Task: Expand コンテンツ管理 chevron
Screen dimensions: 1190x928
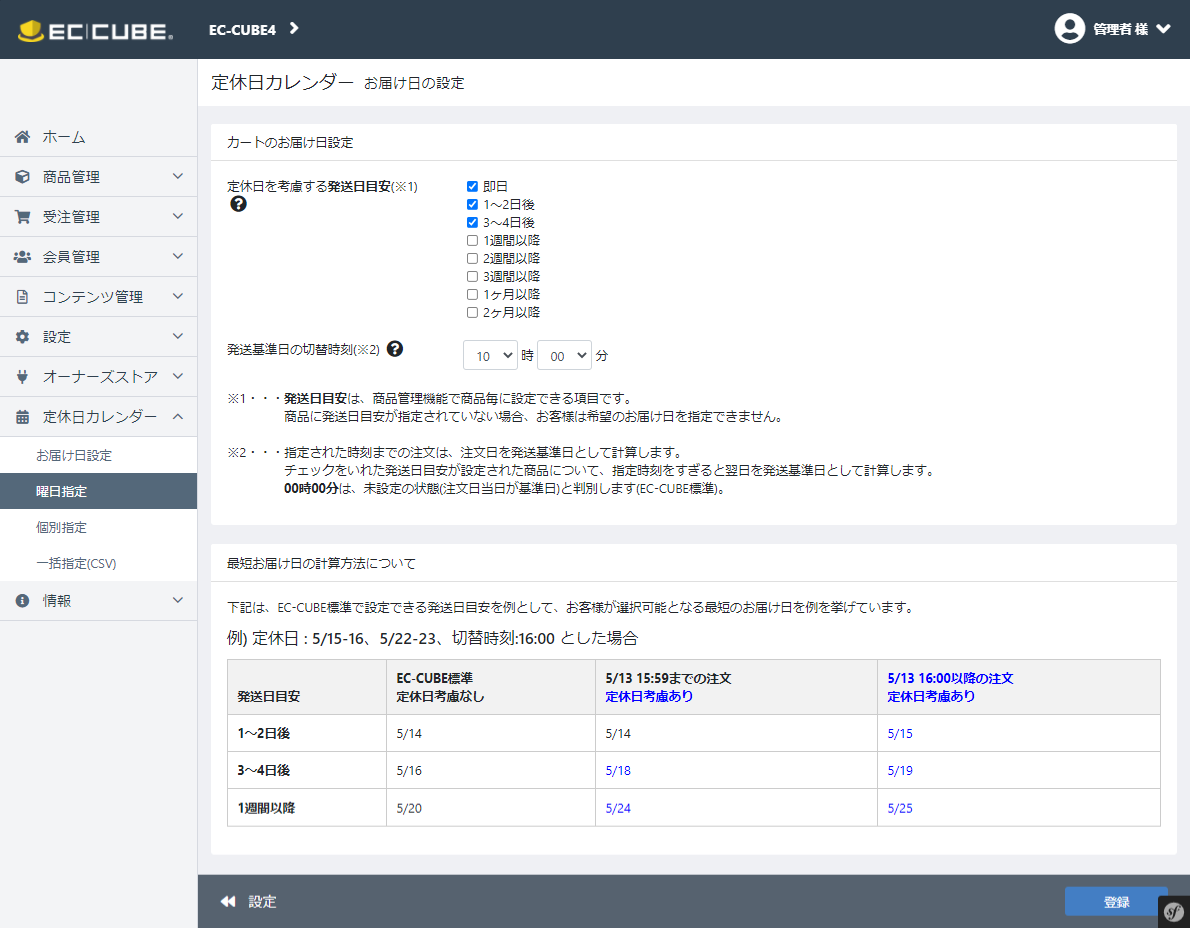Action: (178, 296)
